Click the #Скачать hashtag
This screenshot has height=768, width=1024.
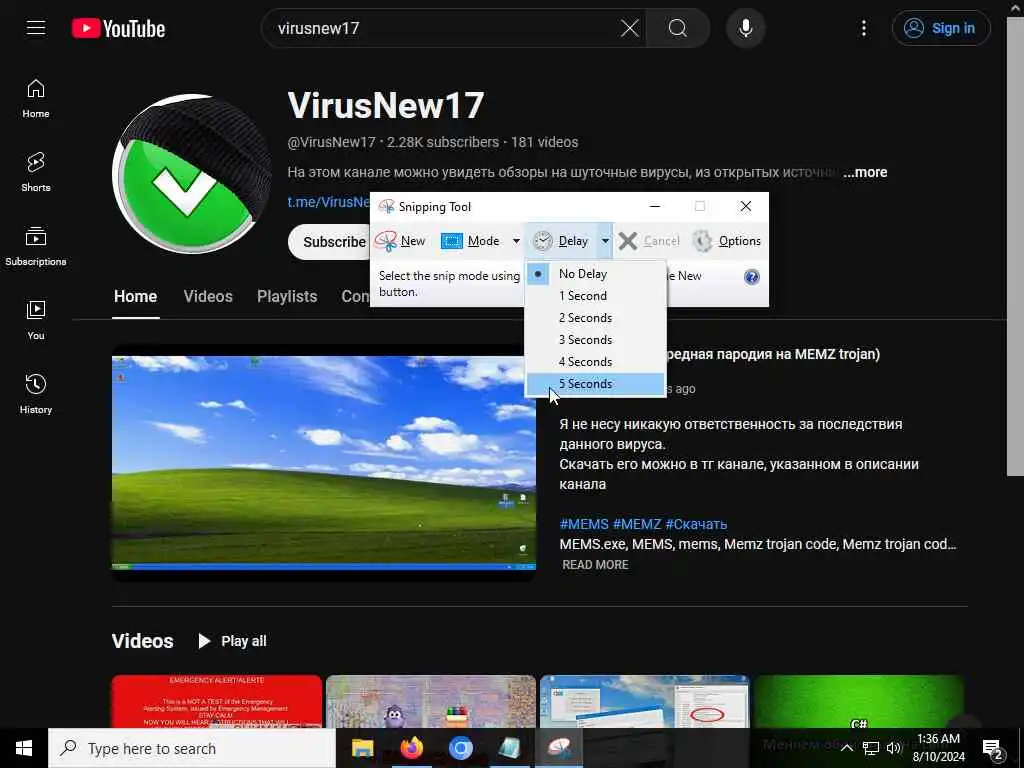pyautogui.click(x=696, y=524)
